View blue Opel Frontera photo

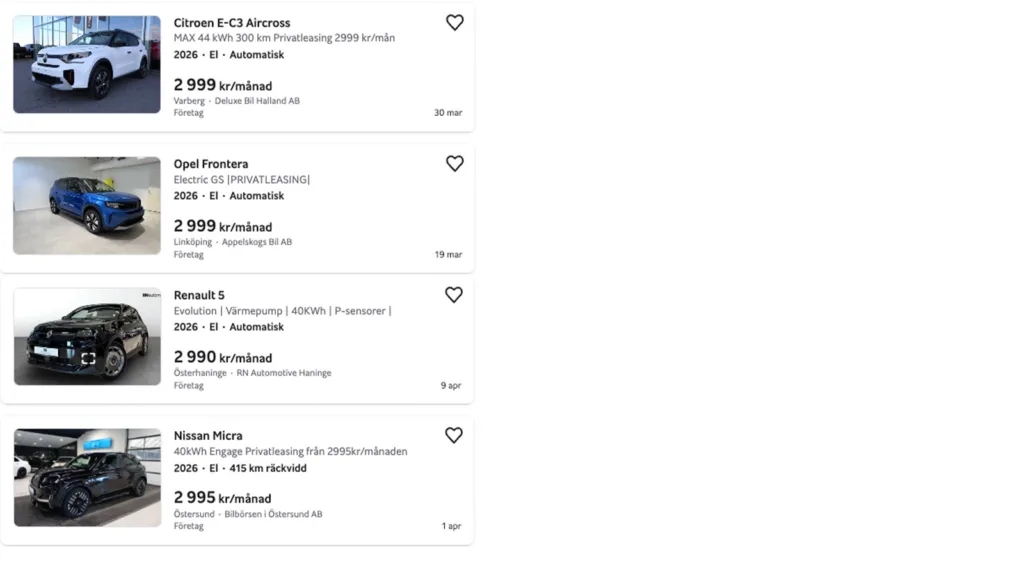(x=87, y=205)
